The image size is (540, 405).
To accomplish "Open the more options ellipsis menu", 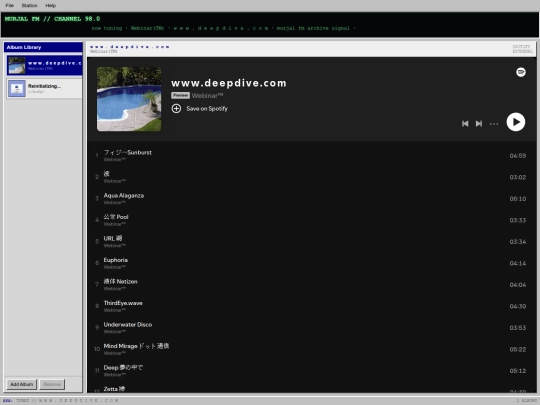I will (x=494, y=124).
